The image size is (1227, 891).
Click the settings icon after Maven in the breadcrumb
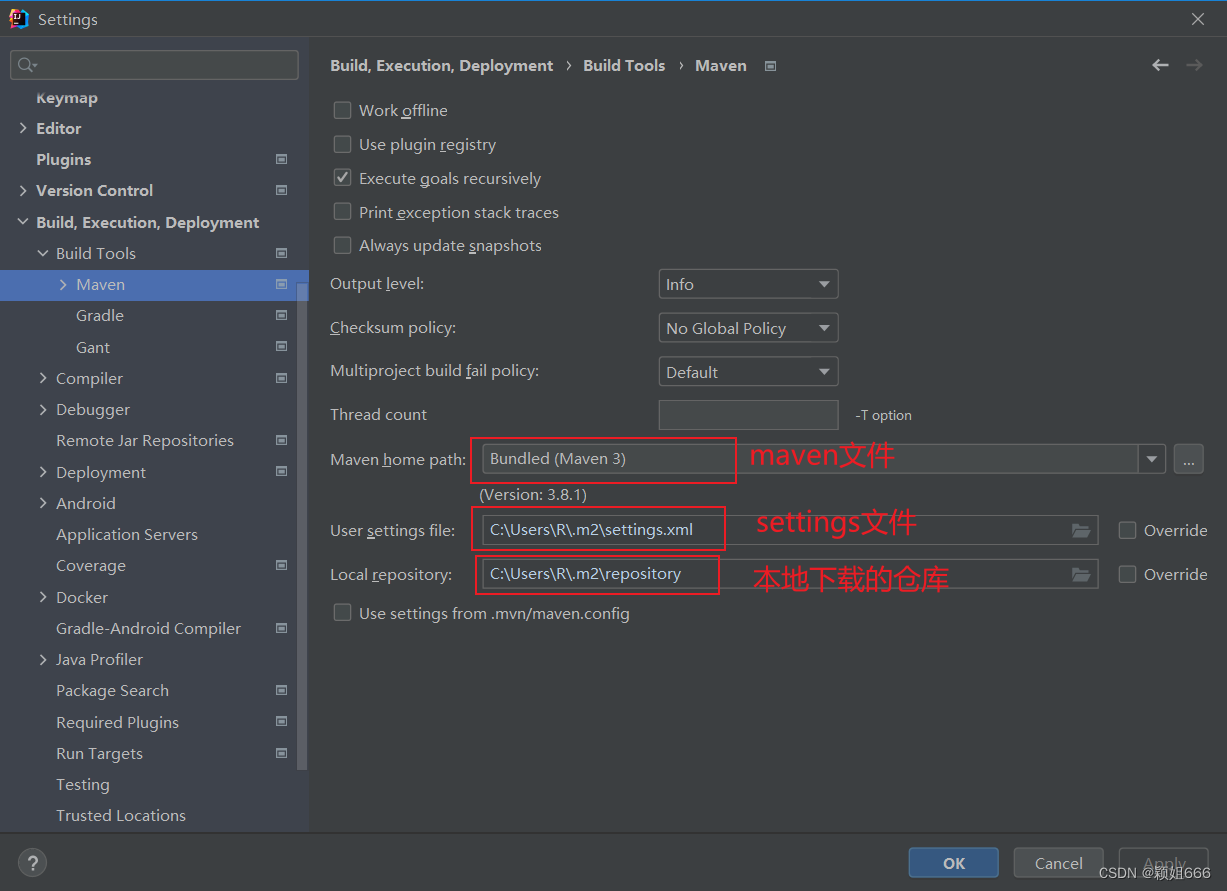769,65
